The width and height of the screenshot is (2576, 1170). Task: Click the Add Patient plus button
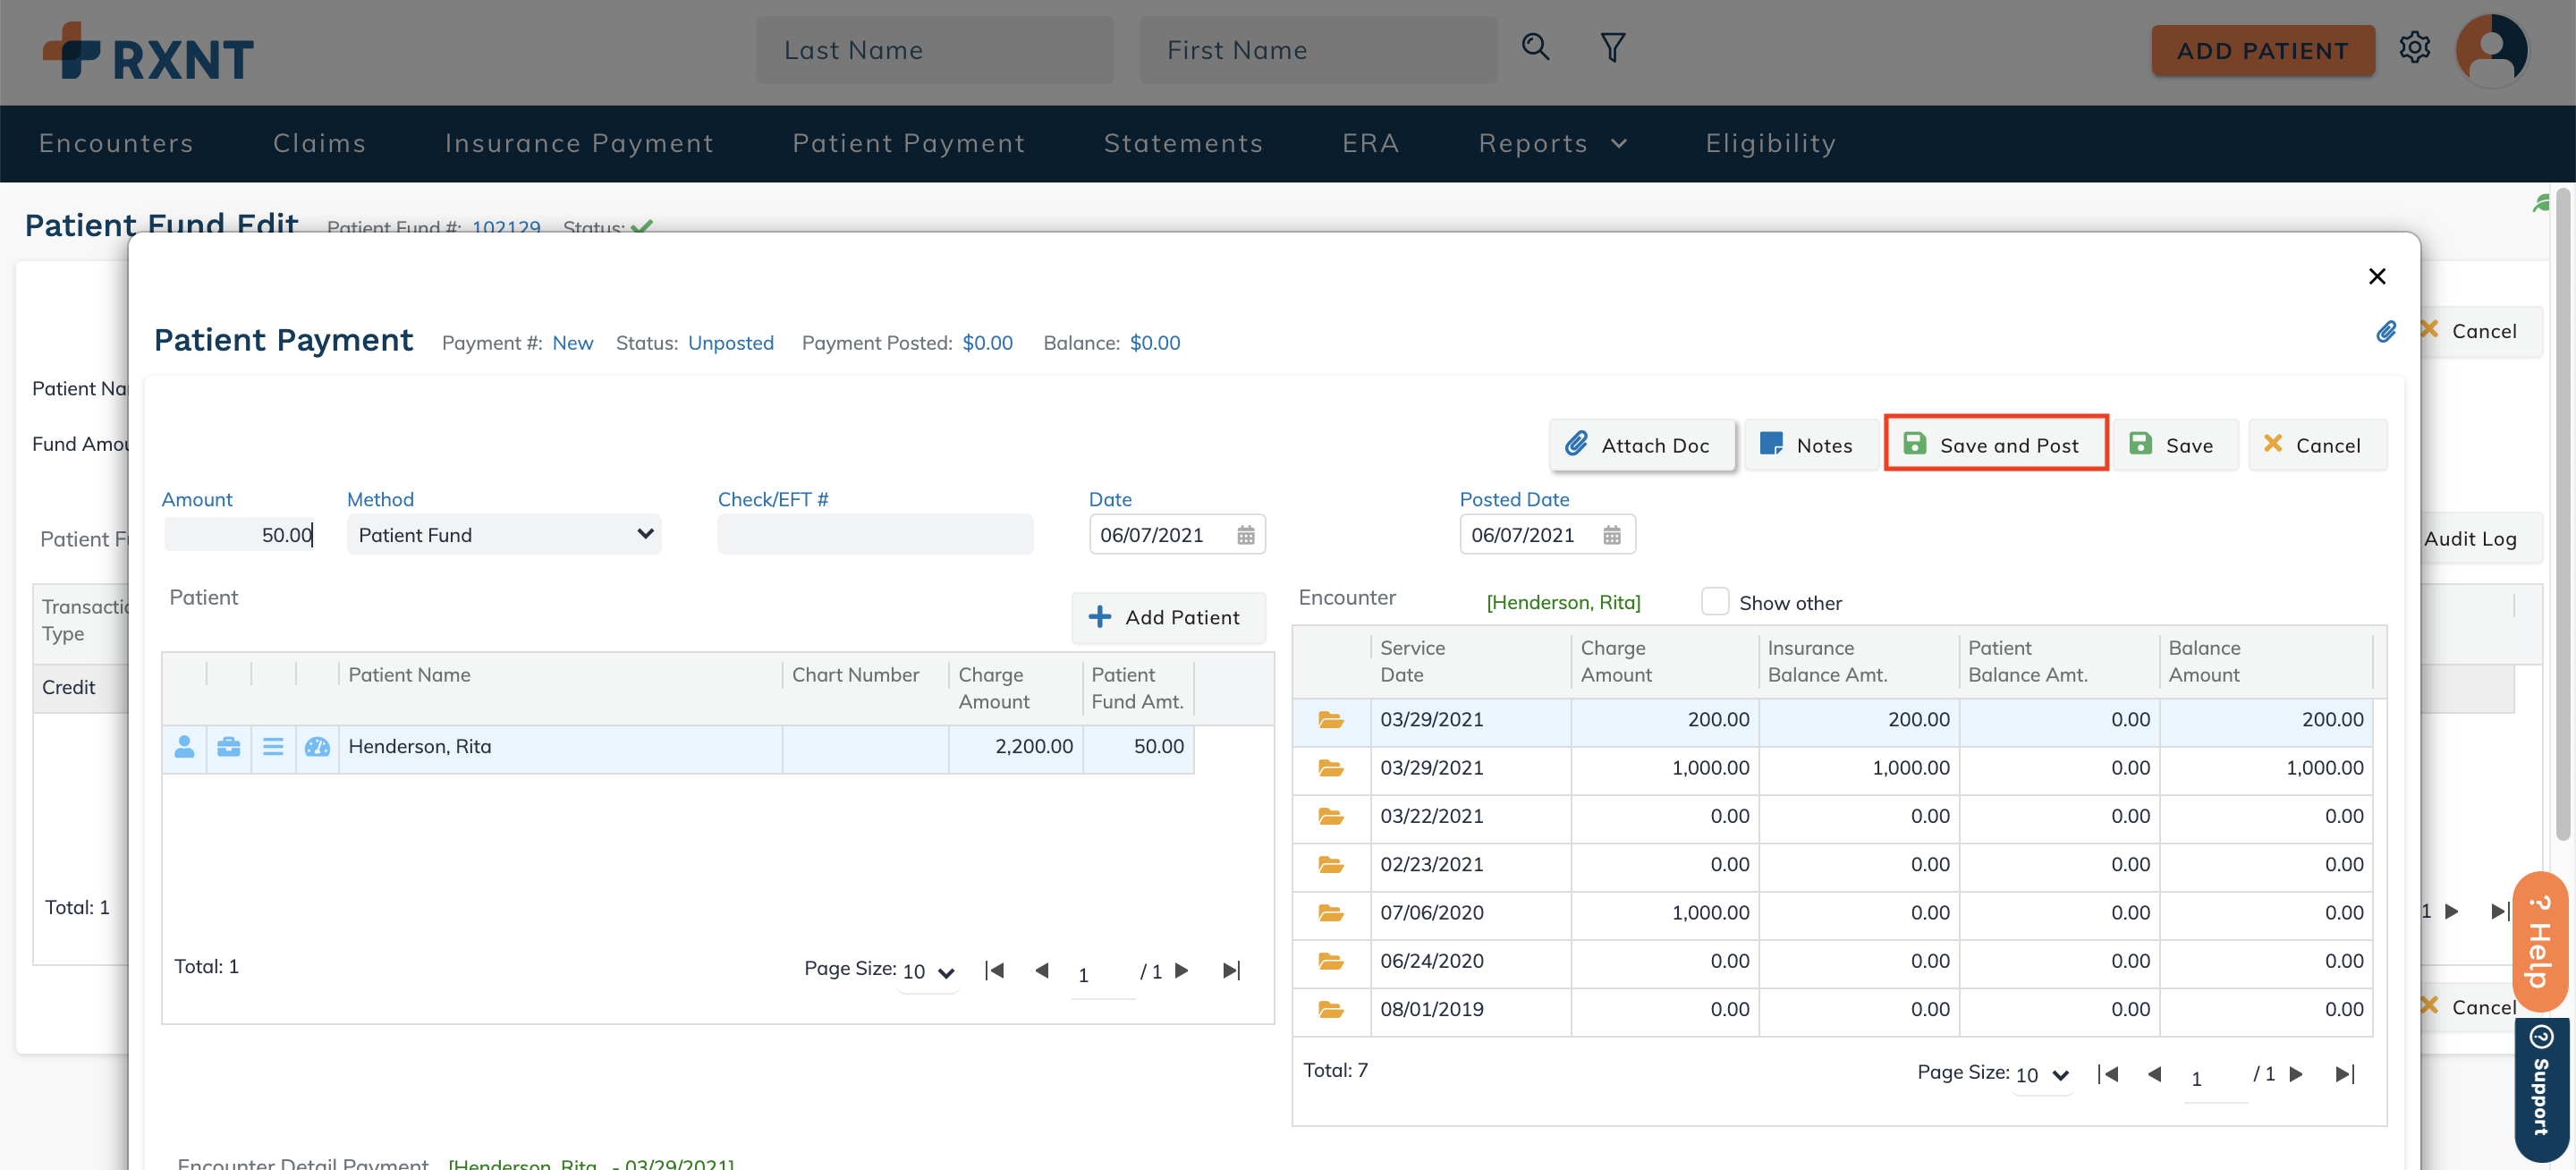coord(1167,617)
